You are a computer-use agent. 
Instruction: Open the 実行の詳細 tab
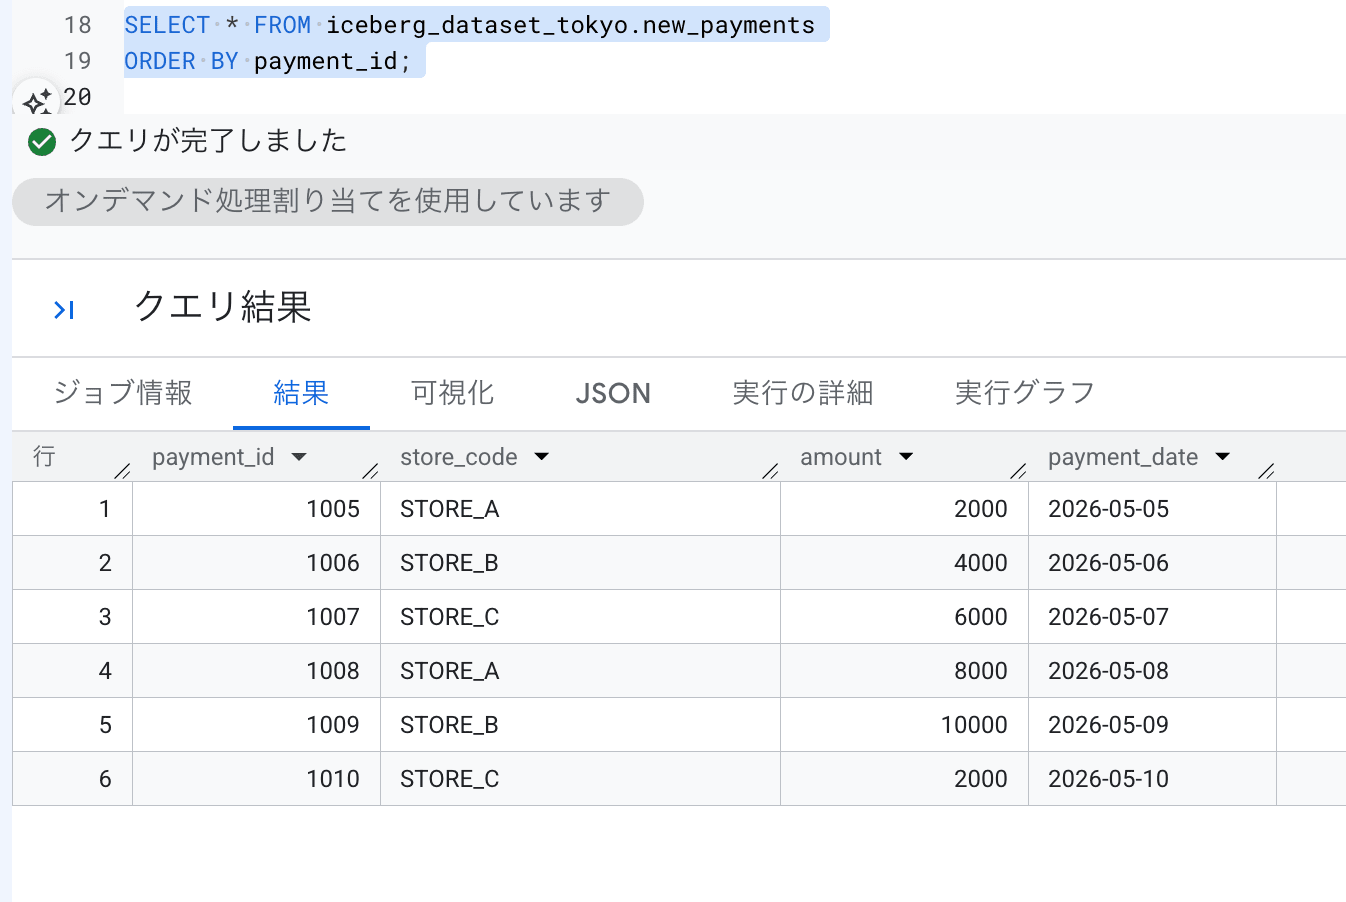click(x=803, y=393)
